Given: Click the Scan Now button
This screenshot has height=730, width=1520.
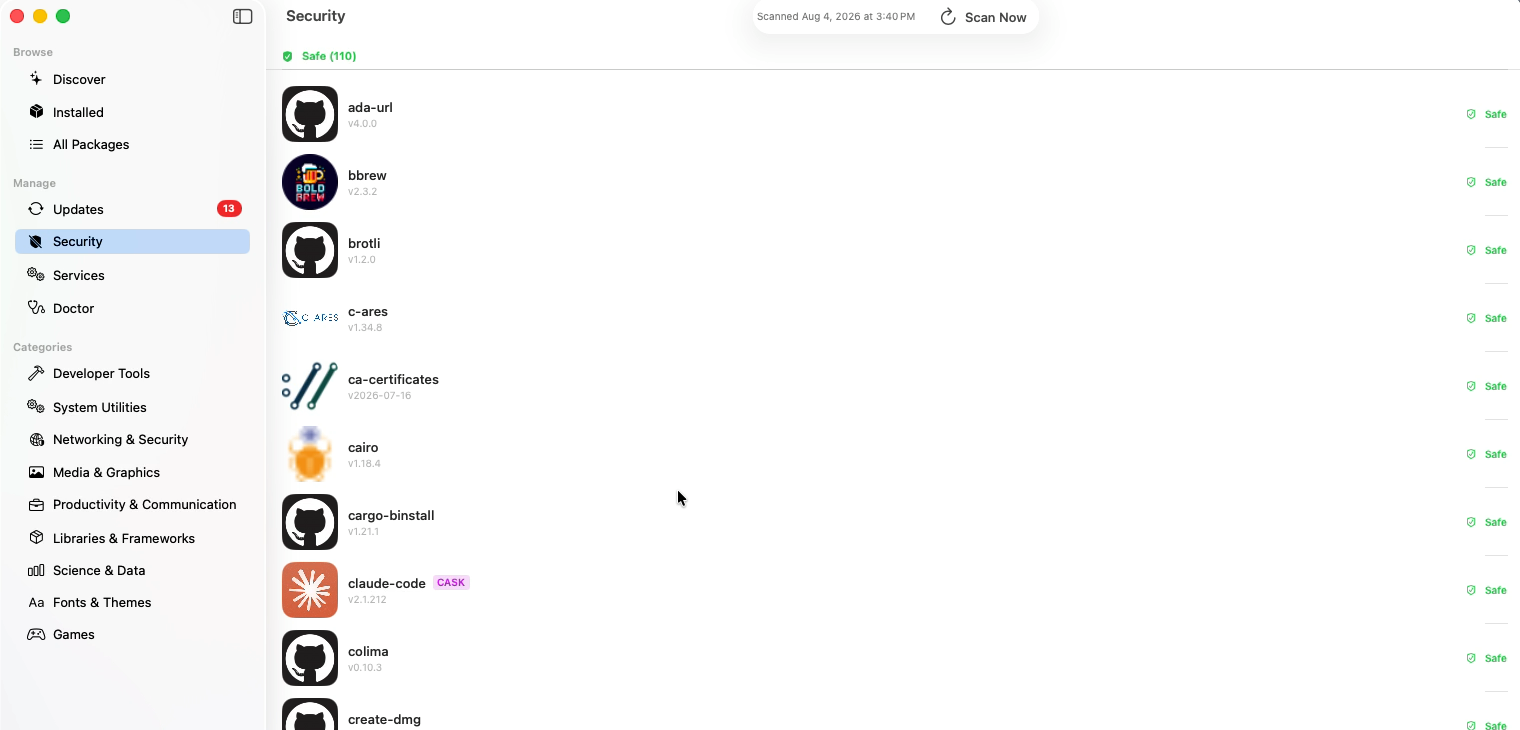Looking at the screenshot, I should 983,17.
